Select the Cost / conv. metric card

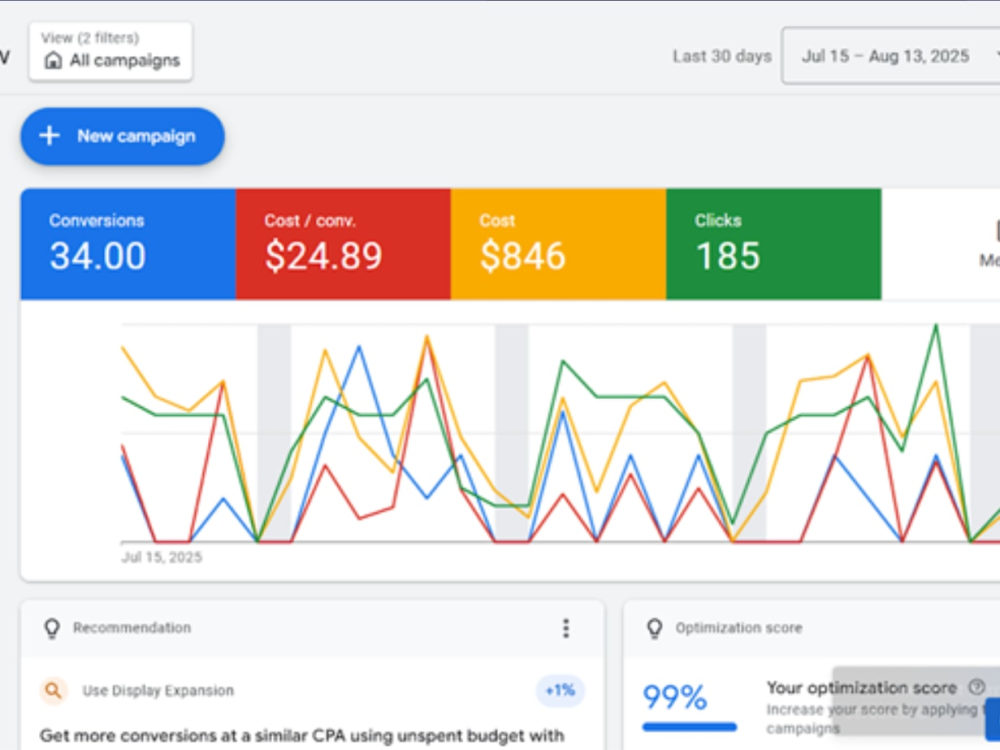(343, 244)
